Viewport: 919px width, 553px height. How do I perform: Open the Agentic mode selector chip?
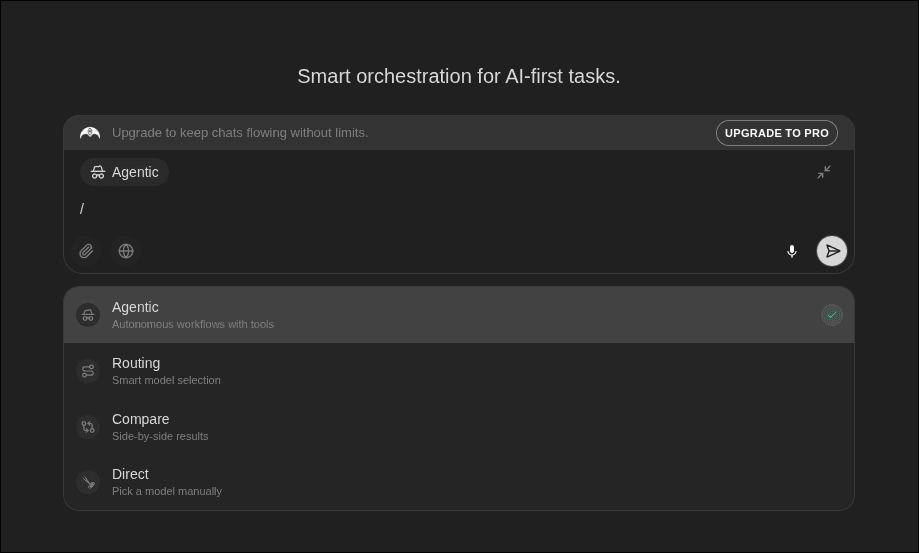click(x=125, y=172)
